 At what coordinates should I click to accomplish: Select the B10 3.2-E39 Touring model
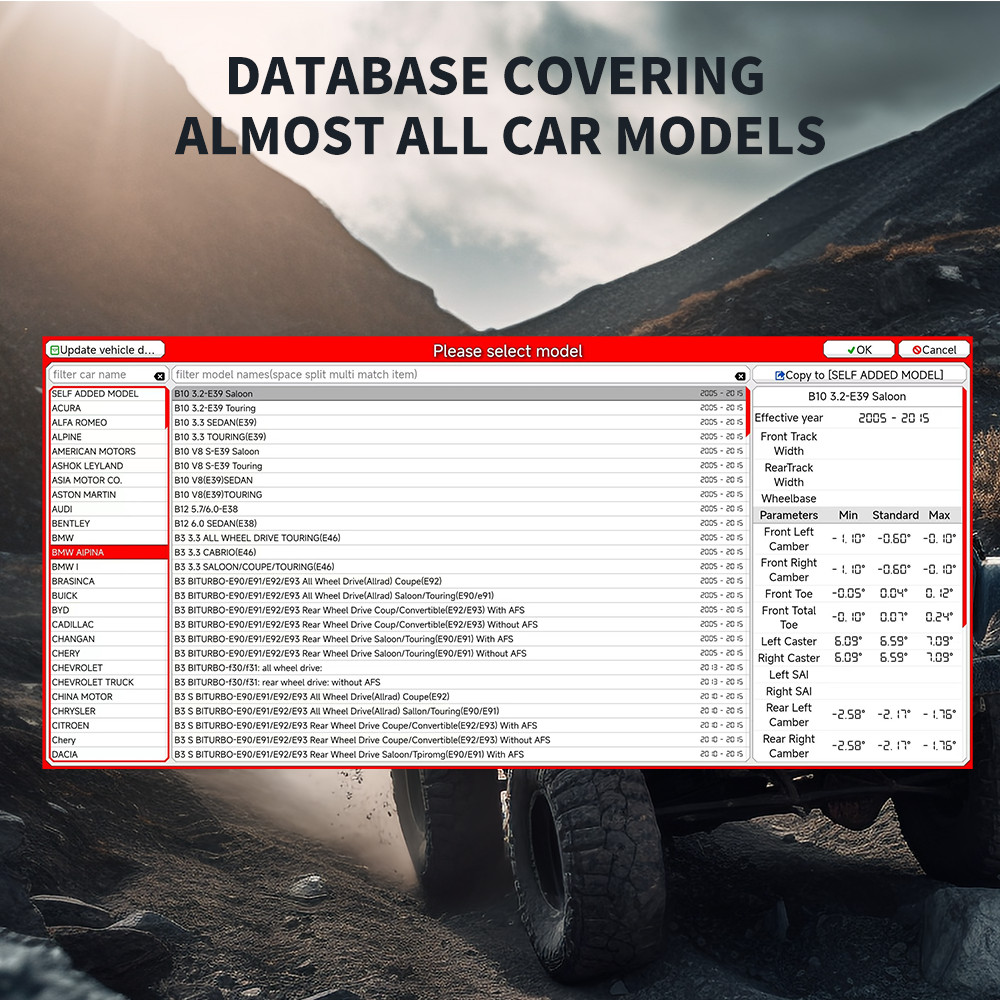click(215, 408)
